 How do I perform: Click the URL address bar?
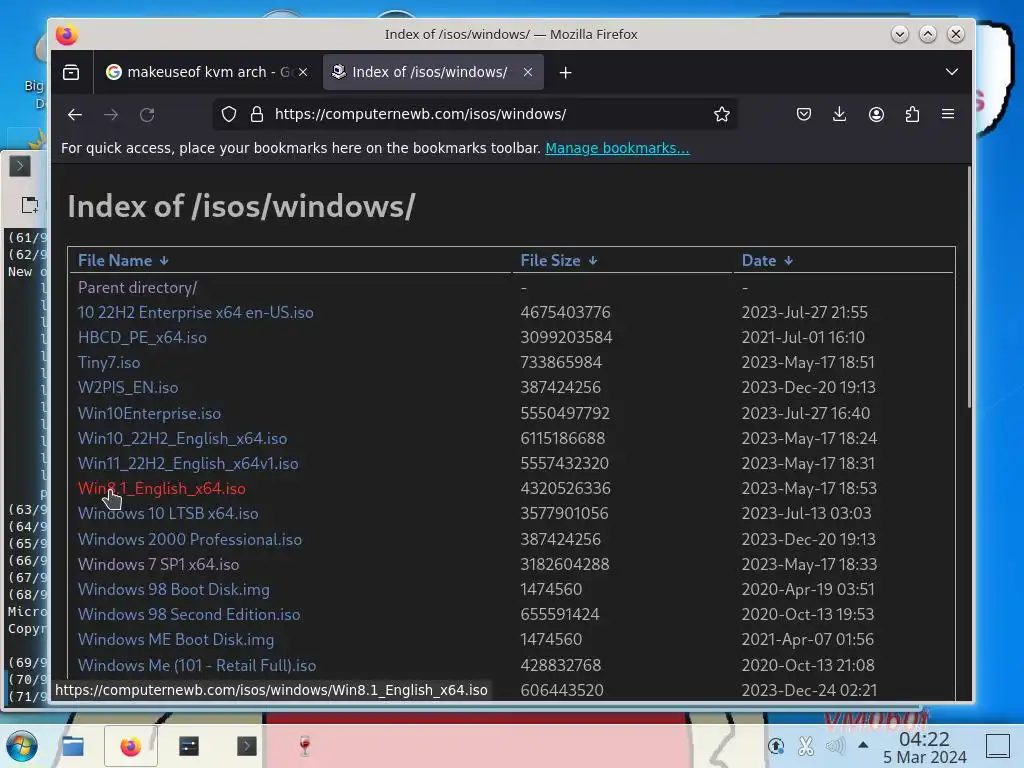pyautogui.click(x=475, y=114)
